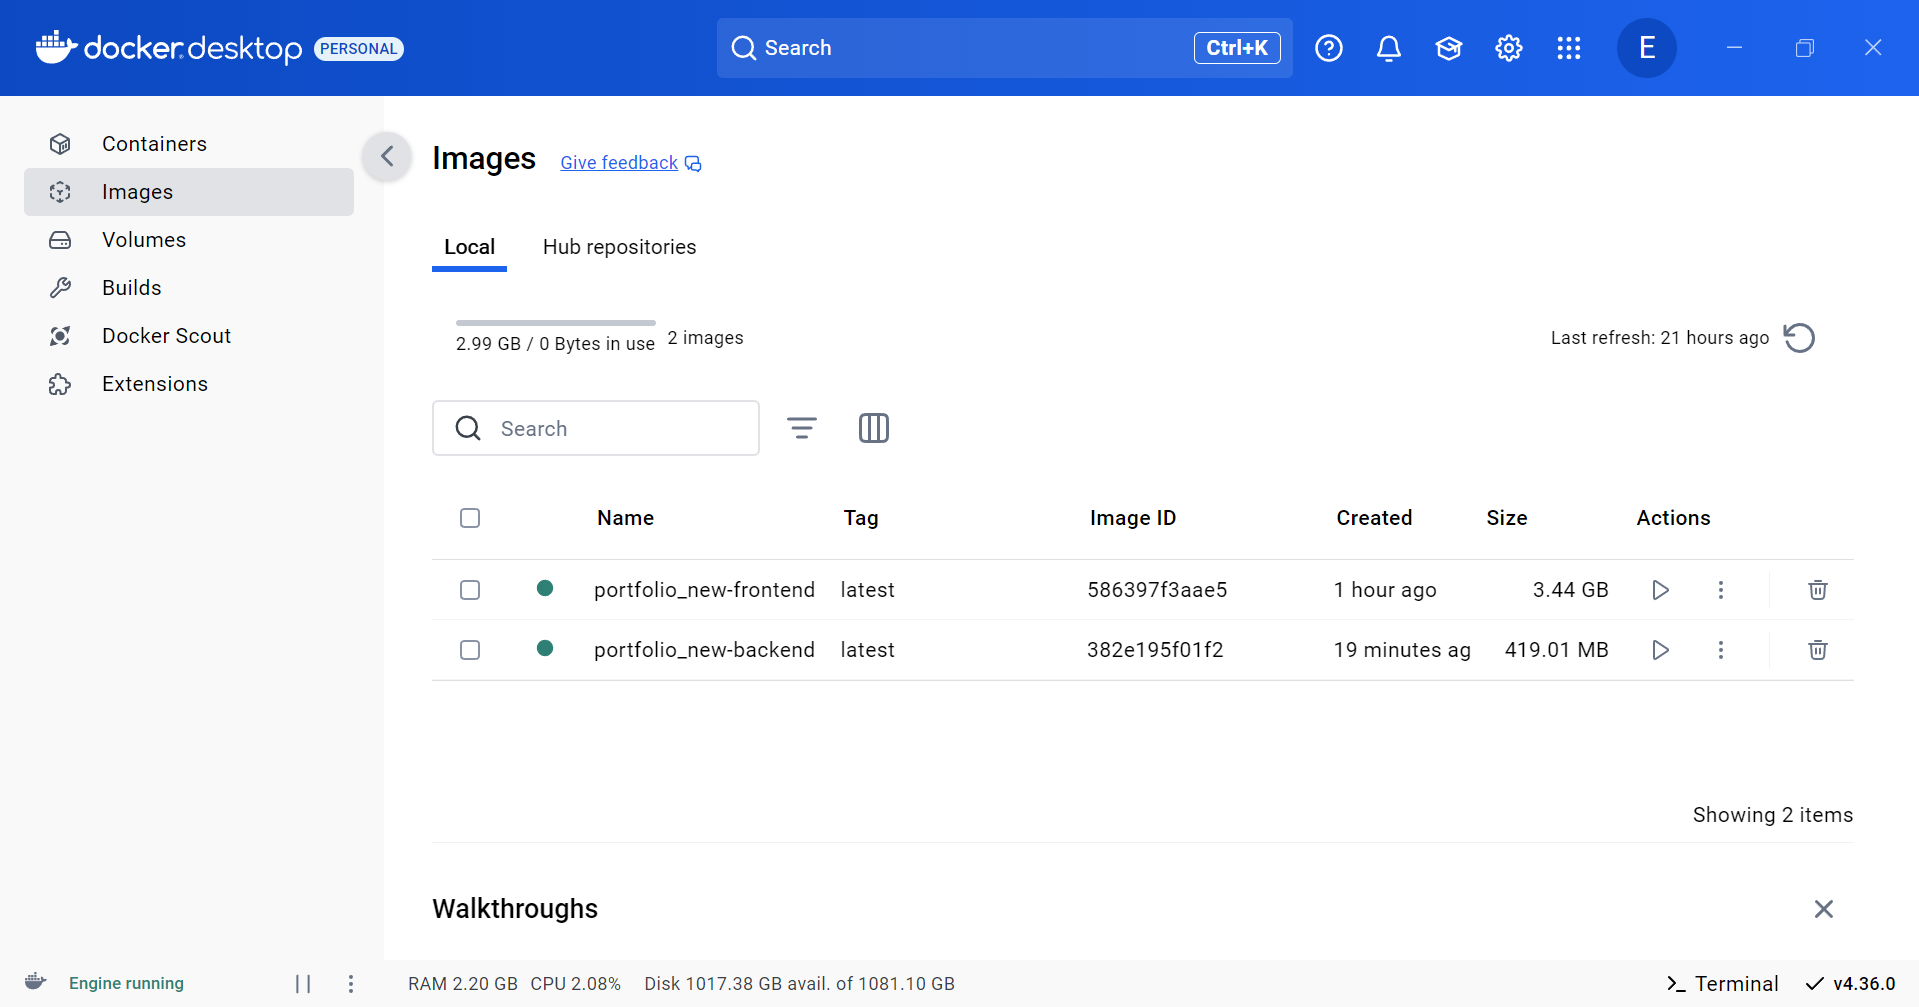This screenshot has height=1007, width=1919.
Task: Open more actions for portfolio_new-frontend
Action: (1721, 590)
